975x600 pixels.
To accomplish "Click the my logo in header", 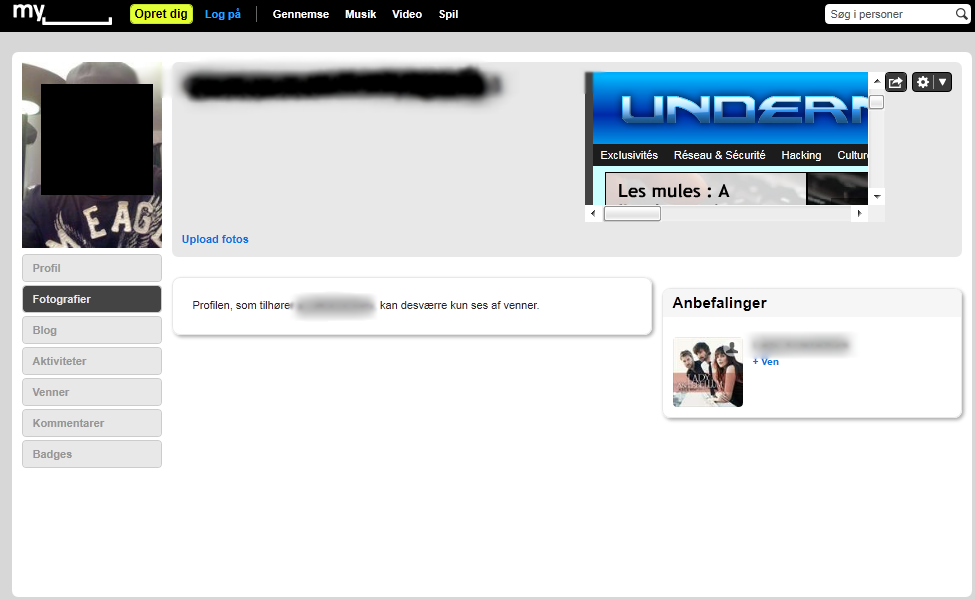I will coord(62,14).
